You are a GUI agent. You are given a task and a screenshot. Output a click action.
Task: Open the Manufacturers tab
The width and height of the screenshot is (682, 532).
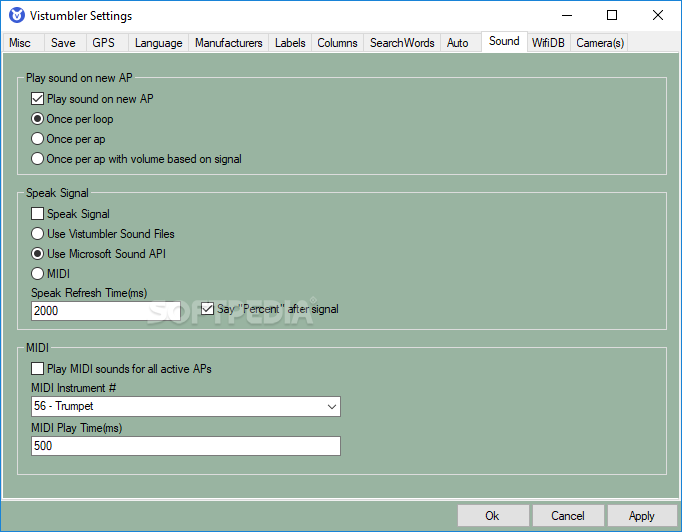[x=228, y=43]
